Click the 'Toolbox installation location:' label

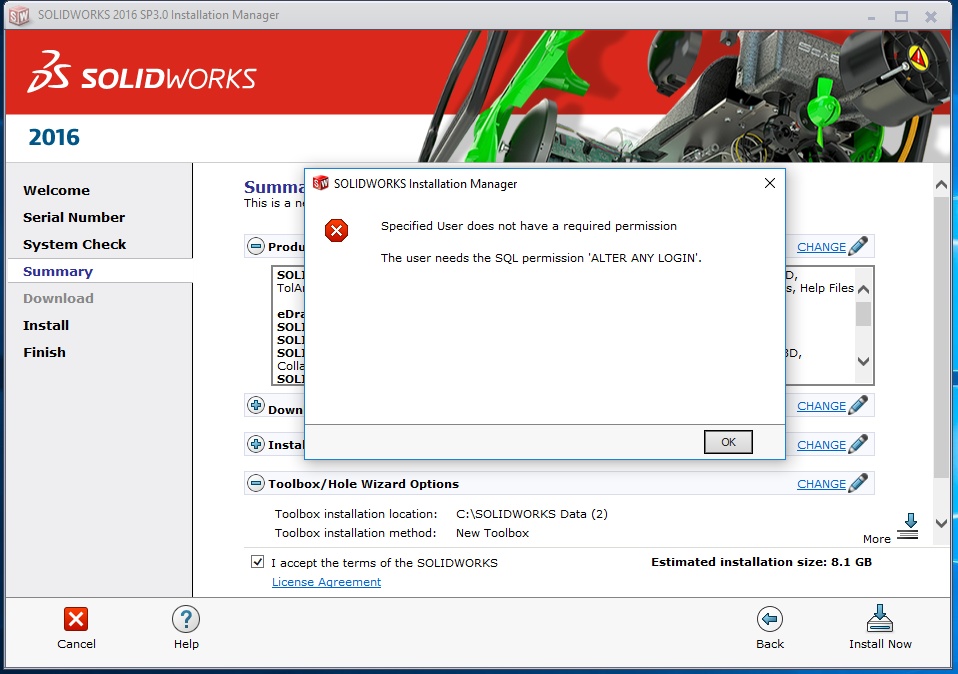(x=356, y=514)
